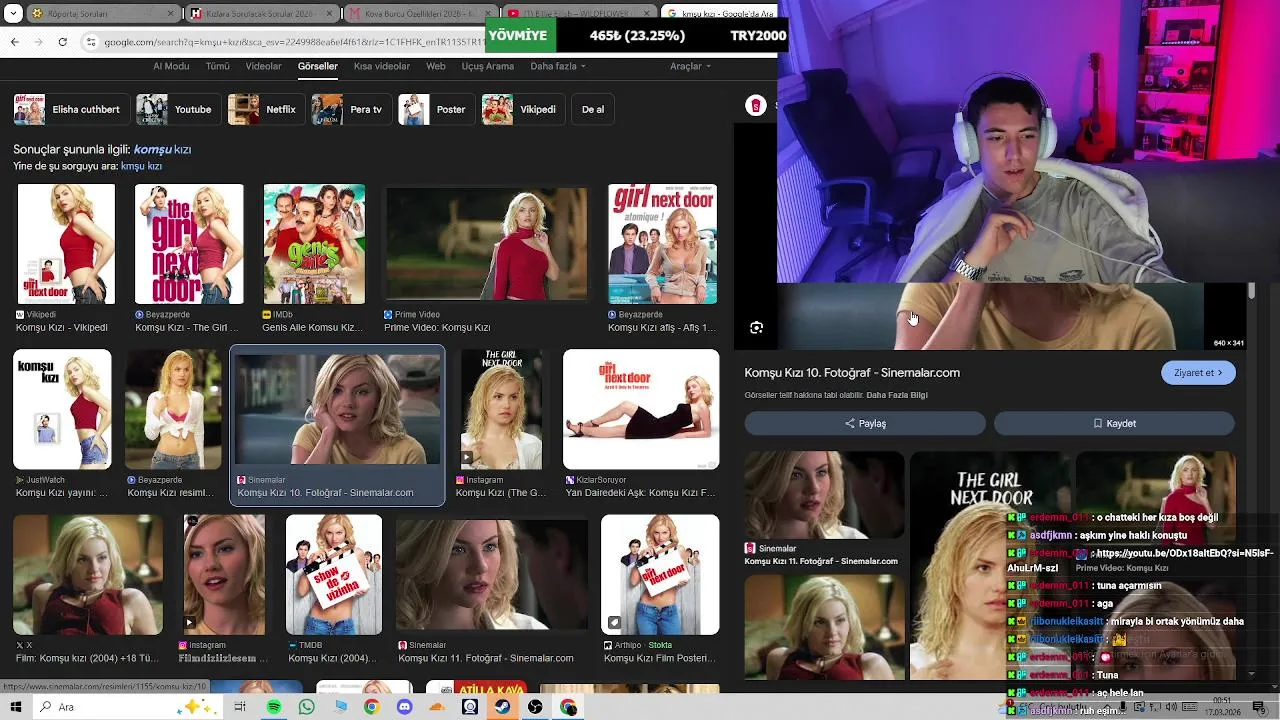Filter images by Youtube chip
Screen dimensions: 1280x720
point(176,109)
